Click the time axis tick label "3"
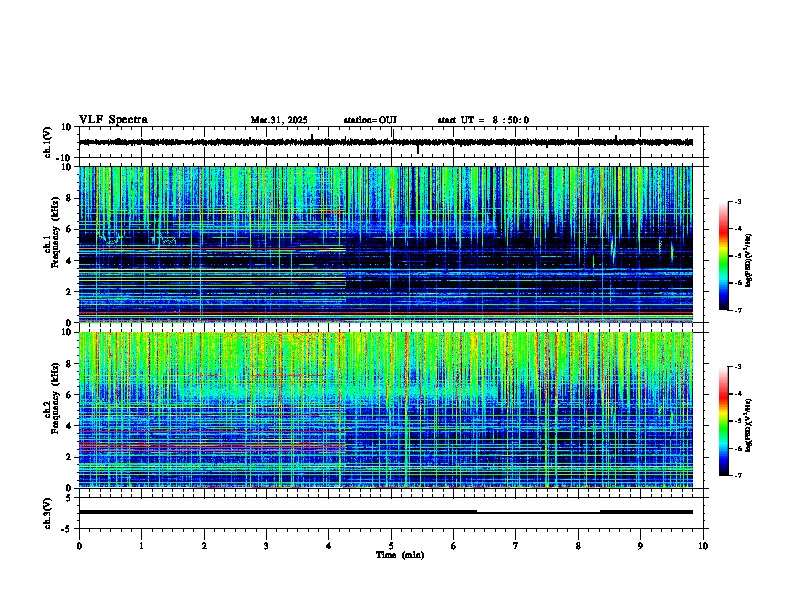Image resolution: width=792 pixels, height=612 pixels. pos(266,546)
